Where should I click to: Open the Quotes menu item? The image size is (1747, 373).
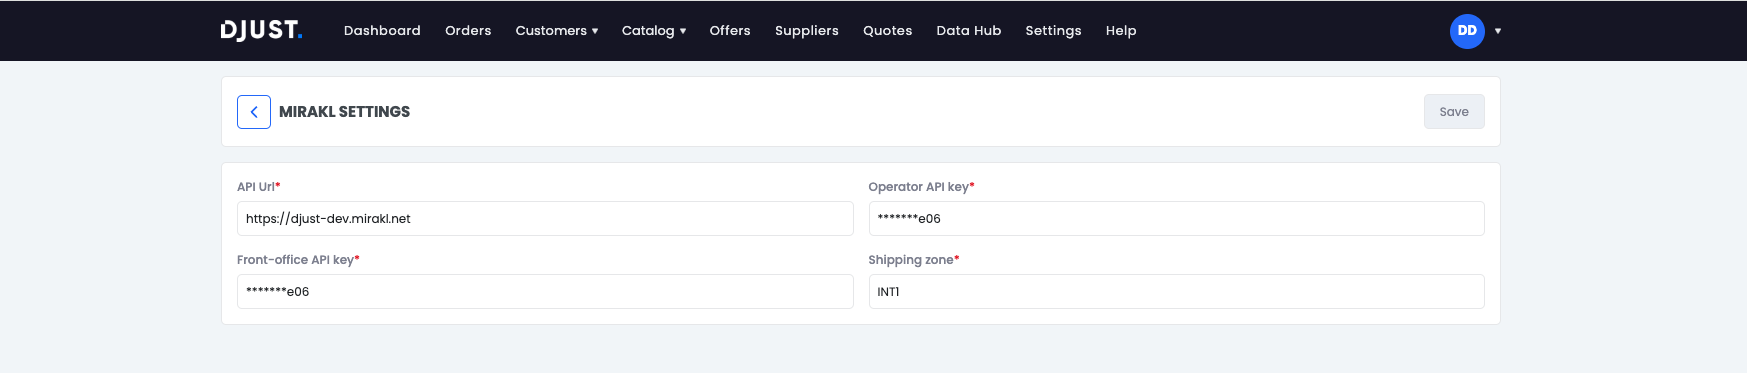(888, 31)
